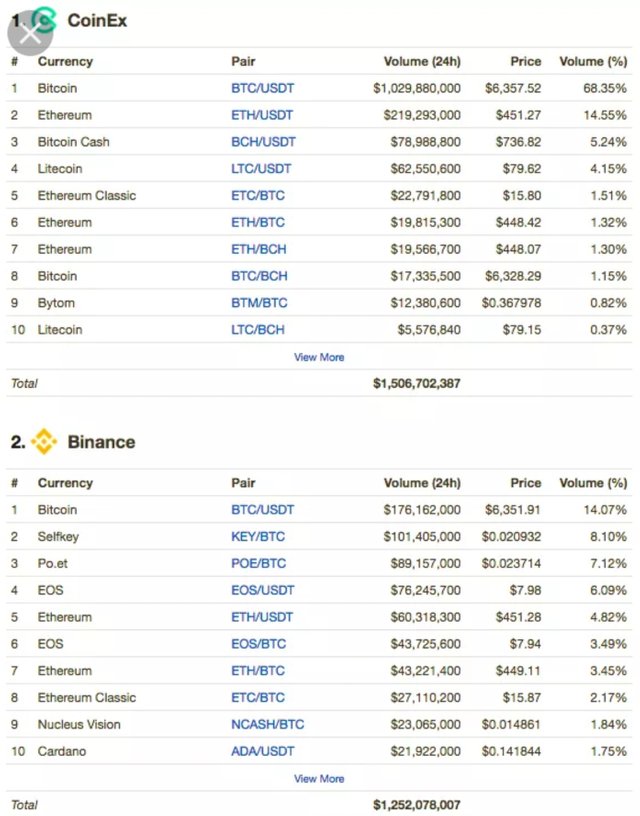Open the POE/BTC pair link
Image resolution: width=640 pixels, height=816 pixels.
(258, 564)
